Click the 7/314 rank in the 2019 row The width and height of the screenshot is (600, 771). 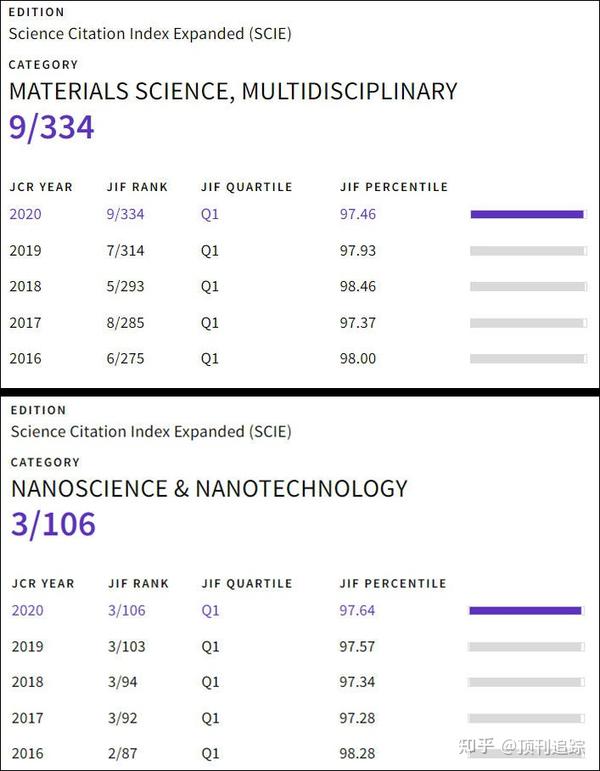point(125,250)
